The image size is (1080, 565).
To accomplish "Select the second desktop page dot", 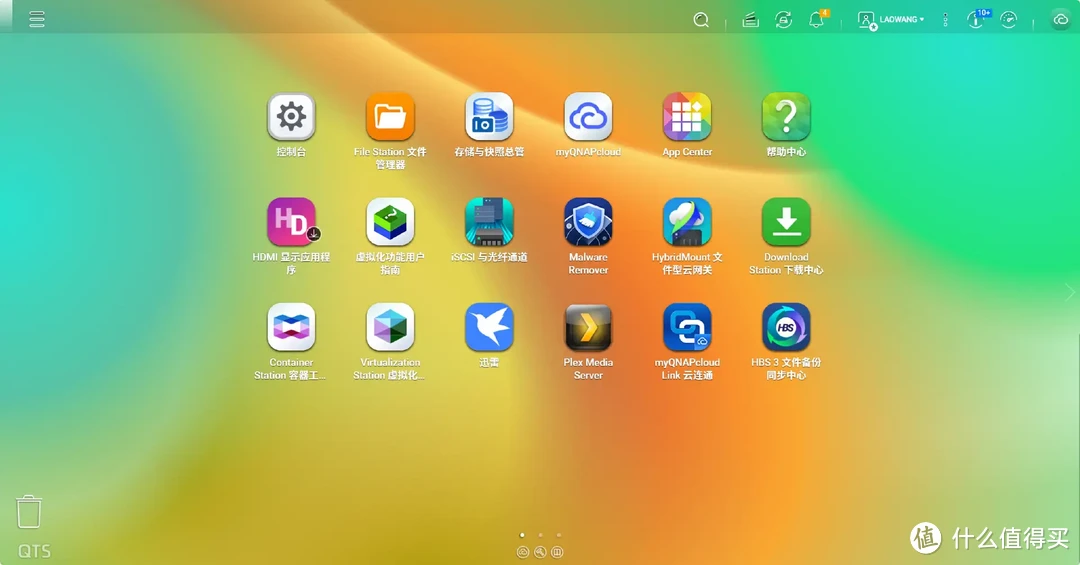I will point(541,535).
